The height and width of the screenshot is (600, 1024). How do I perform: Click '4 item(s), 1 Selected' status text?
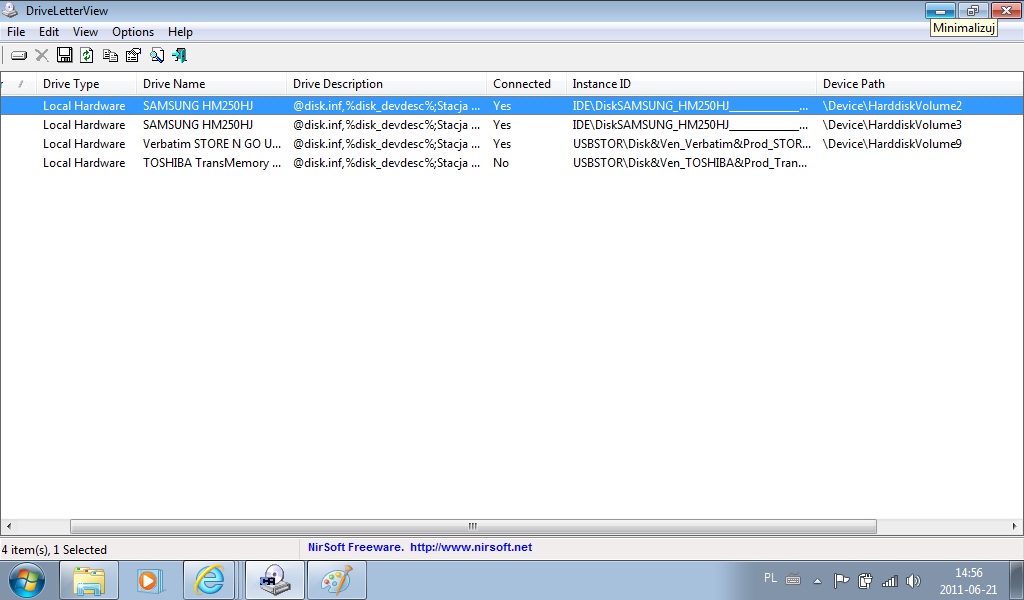click(54, 550)
